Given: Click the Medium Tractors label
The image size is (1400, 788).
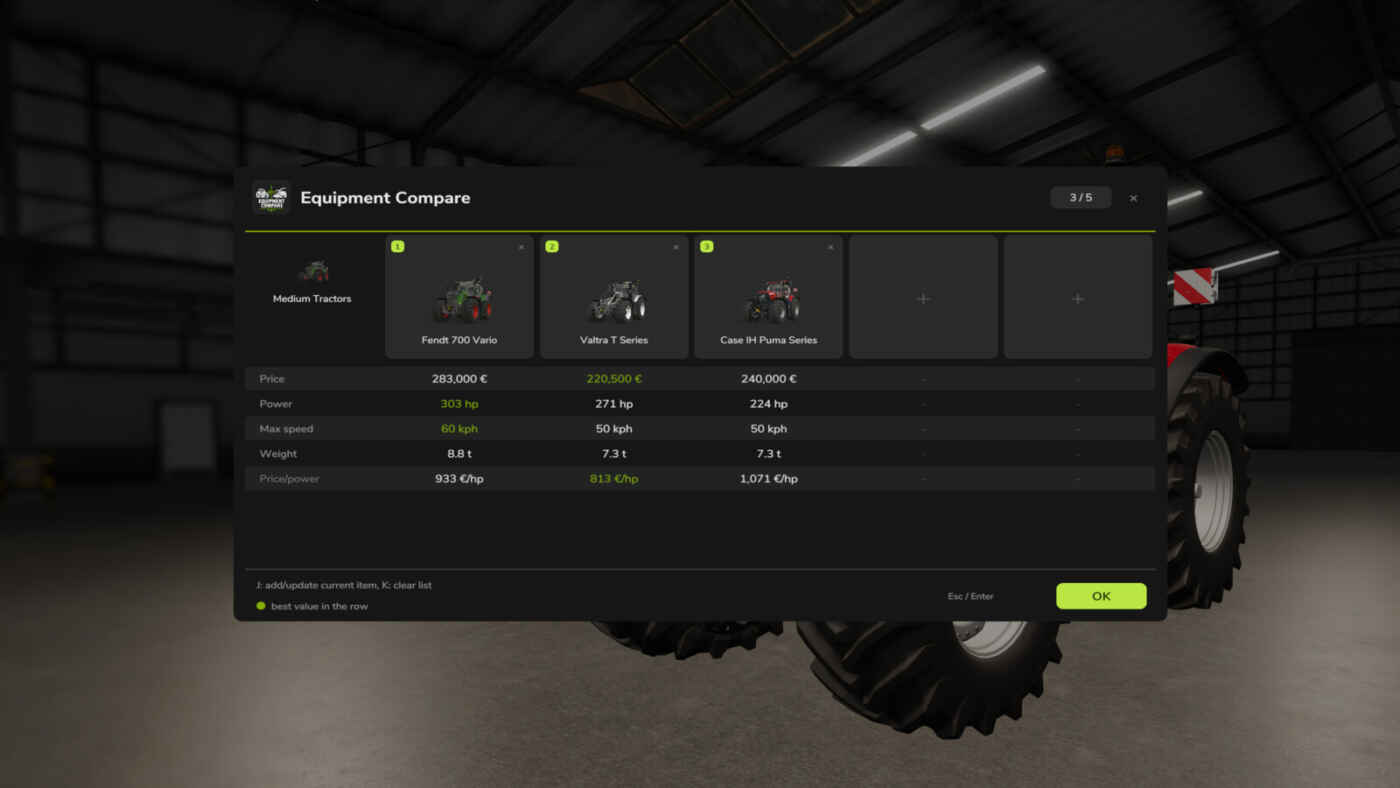Looking at the screenshot, I should [312, 299].
